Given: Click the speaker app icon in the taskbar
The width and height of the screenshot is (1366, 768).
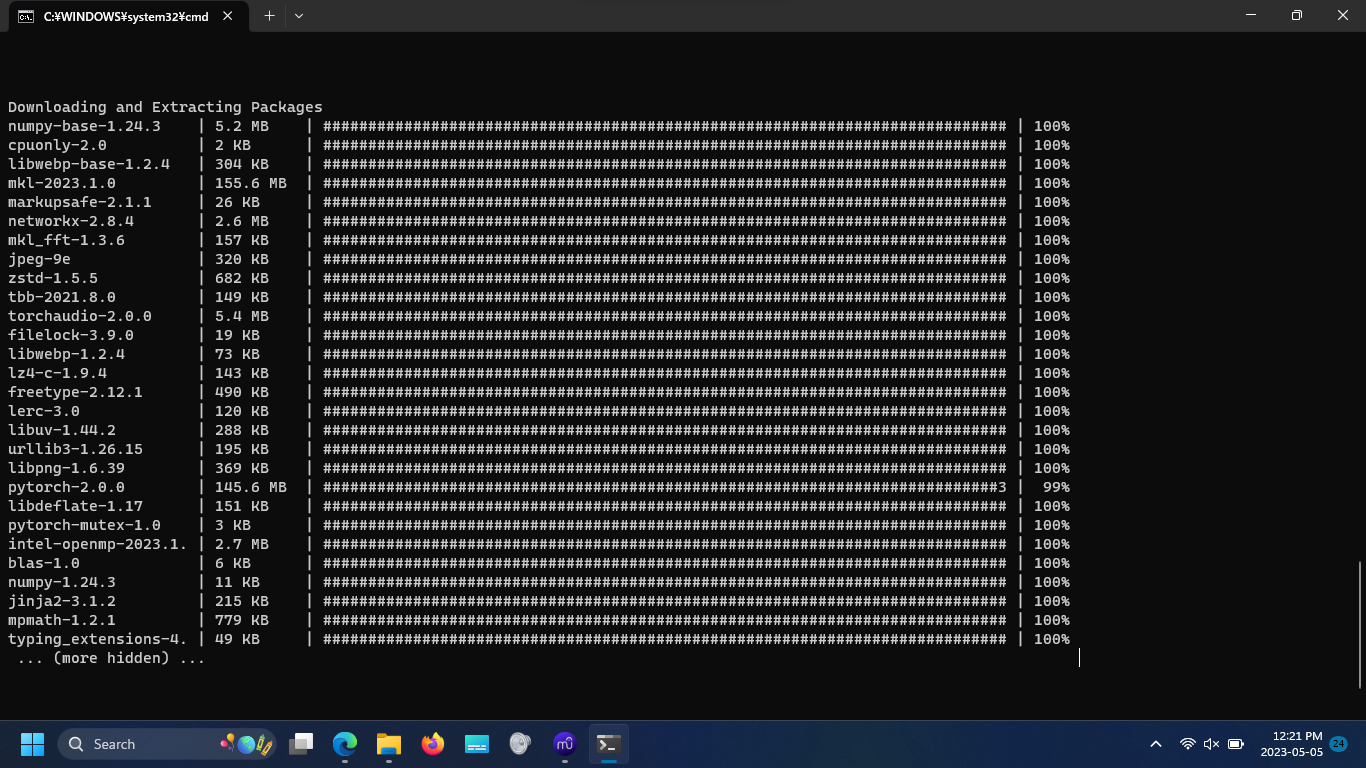Looking at the screenshot, I should (x=520, y=744).
